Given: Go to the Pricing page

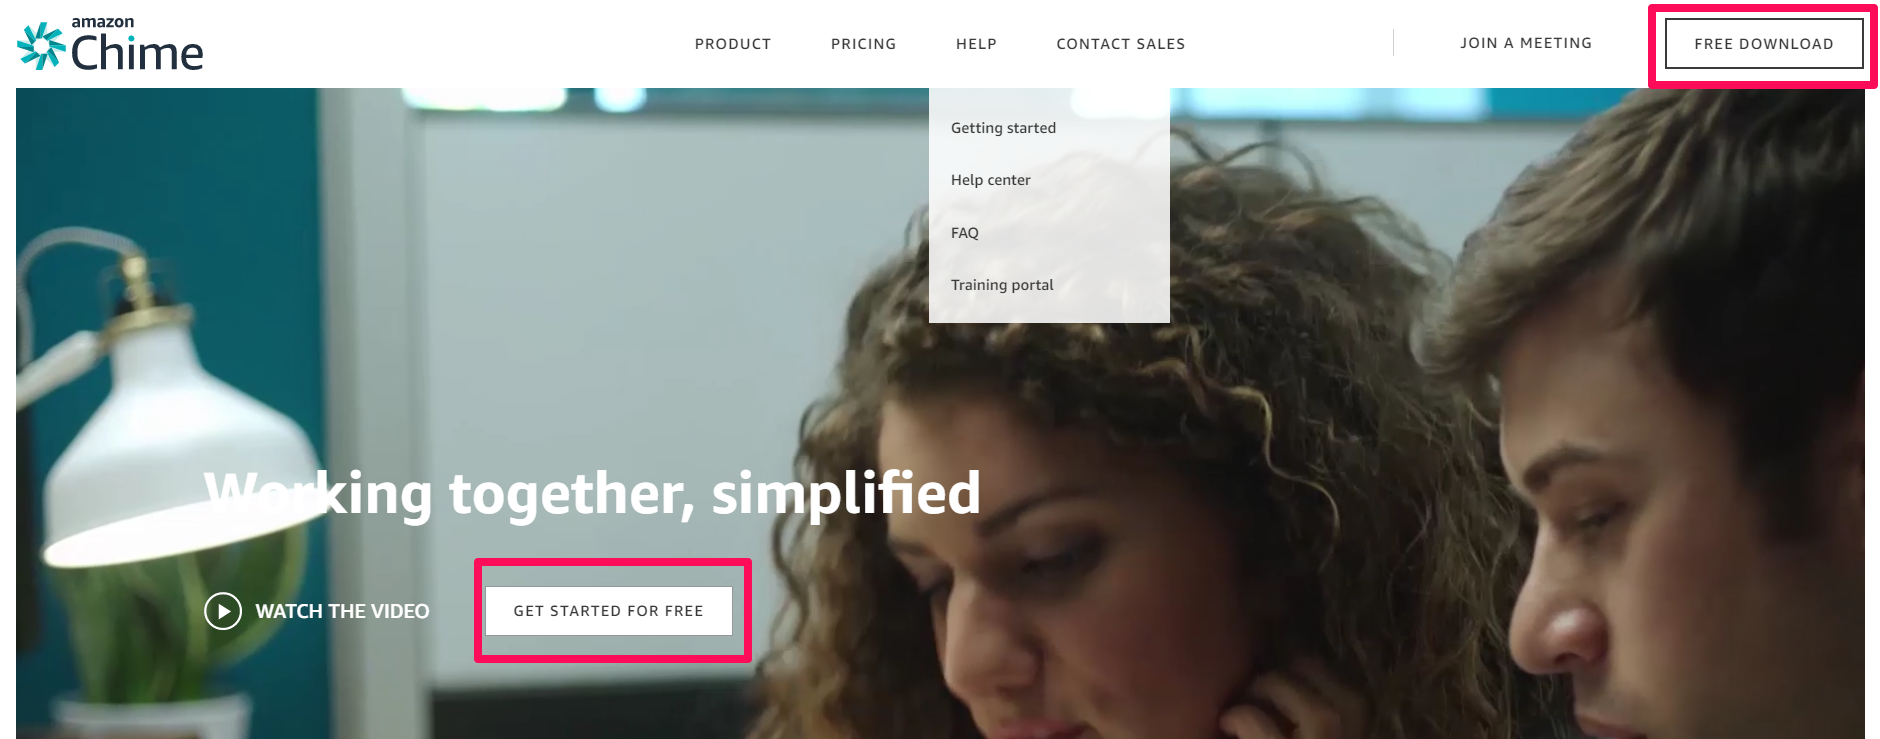Looking at the screenshot, I should (863, 44).
